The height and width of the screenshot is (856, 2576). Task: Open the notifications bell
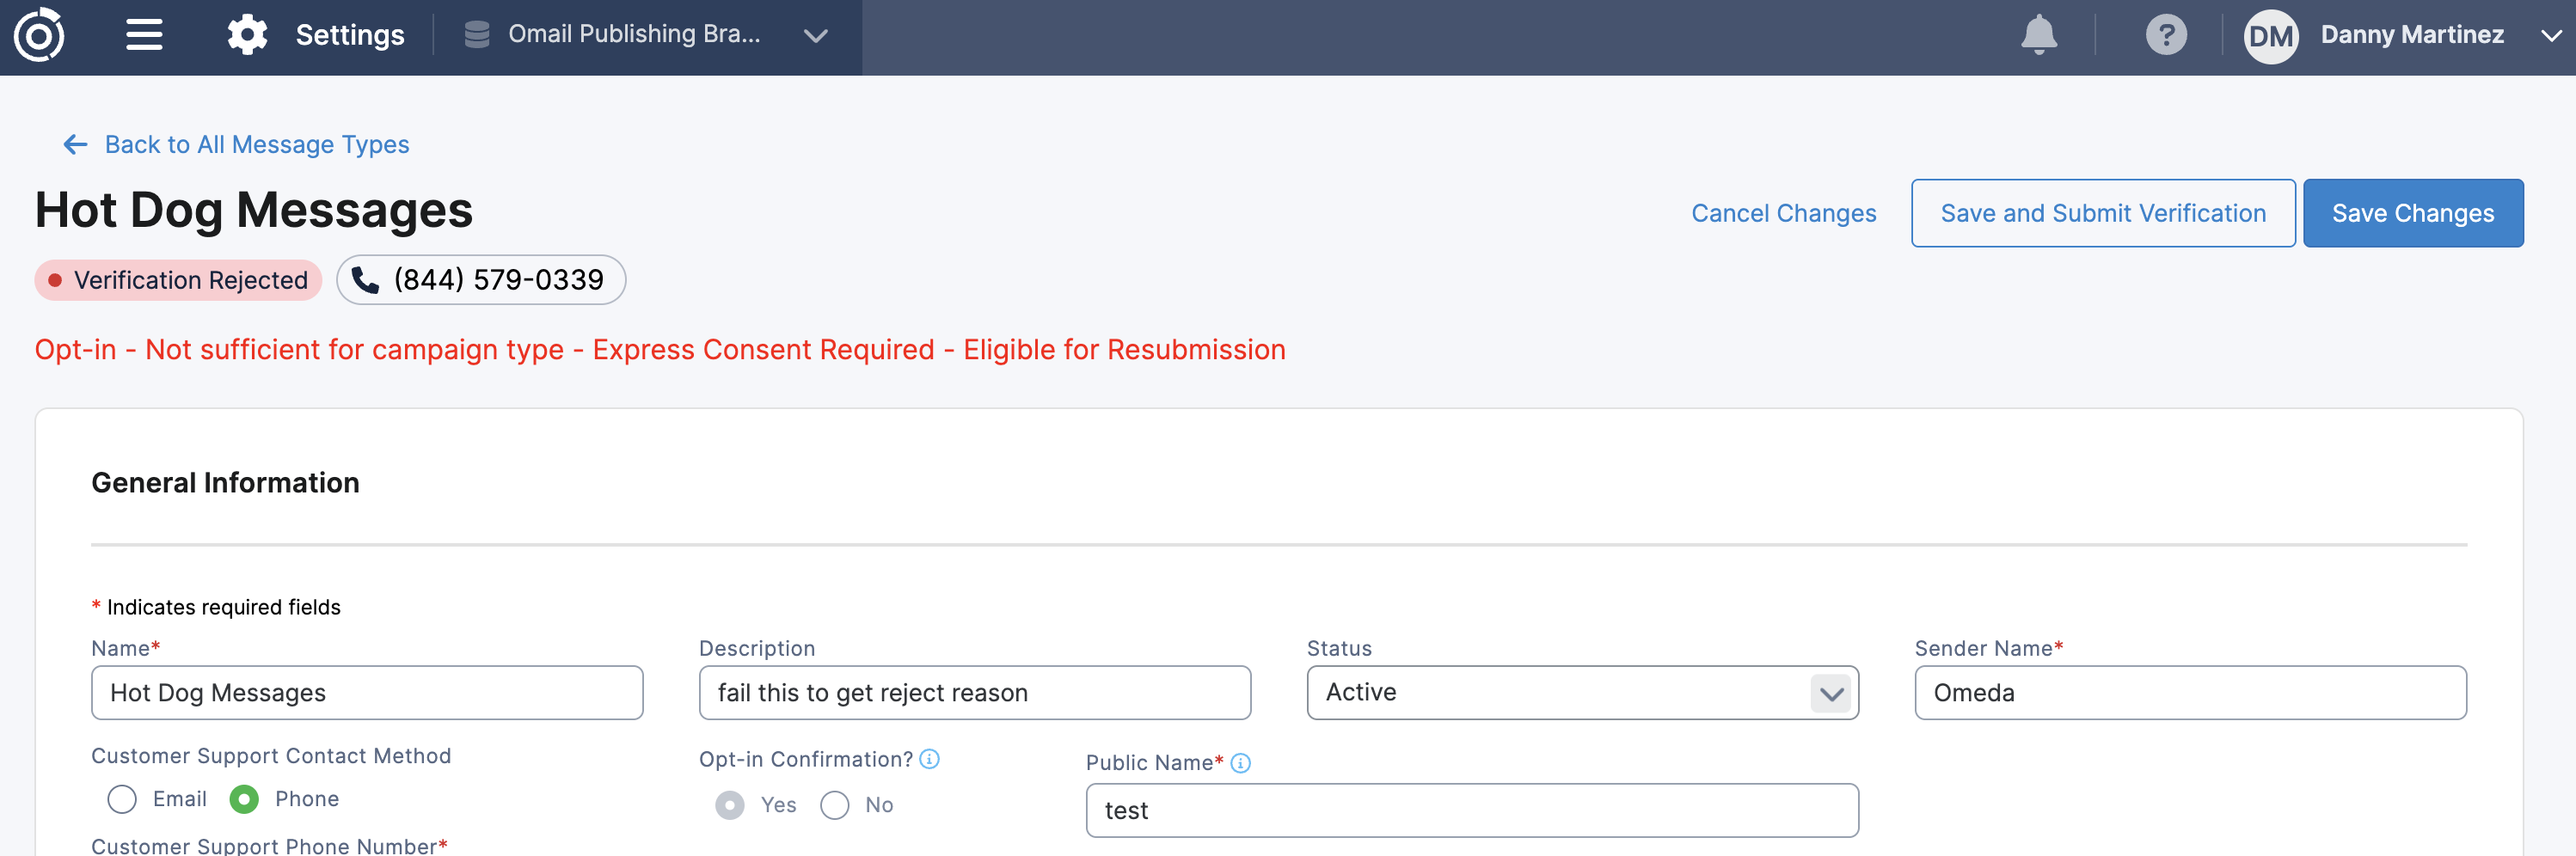coord(2038,36)
